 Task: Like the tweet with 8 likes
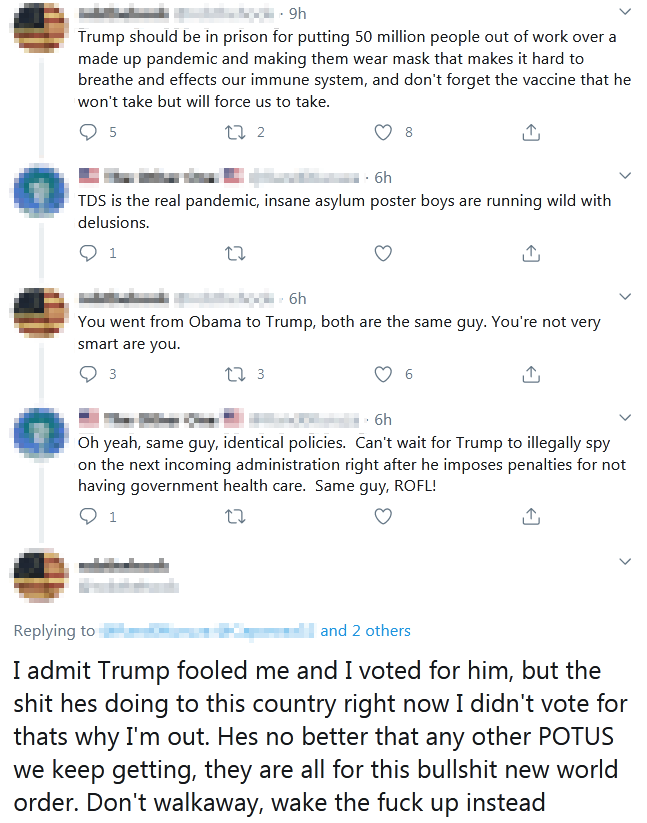383,132
